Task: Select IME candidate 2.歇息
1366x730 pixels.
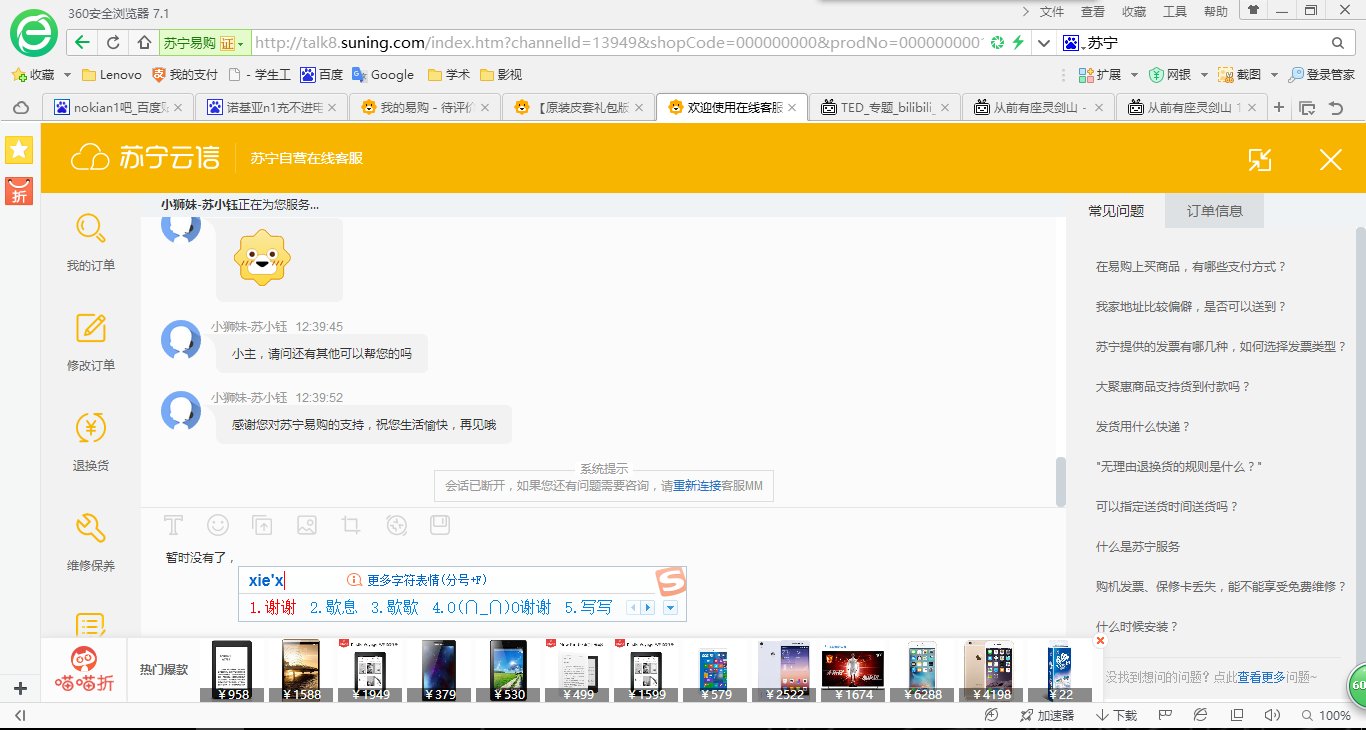Action: tap(333, 607)
